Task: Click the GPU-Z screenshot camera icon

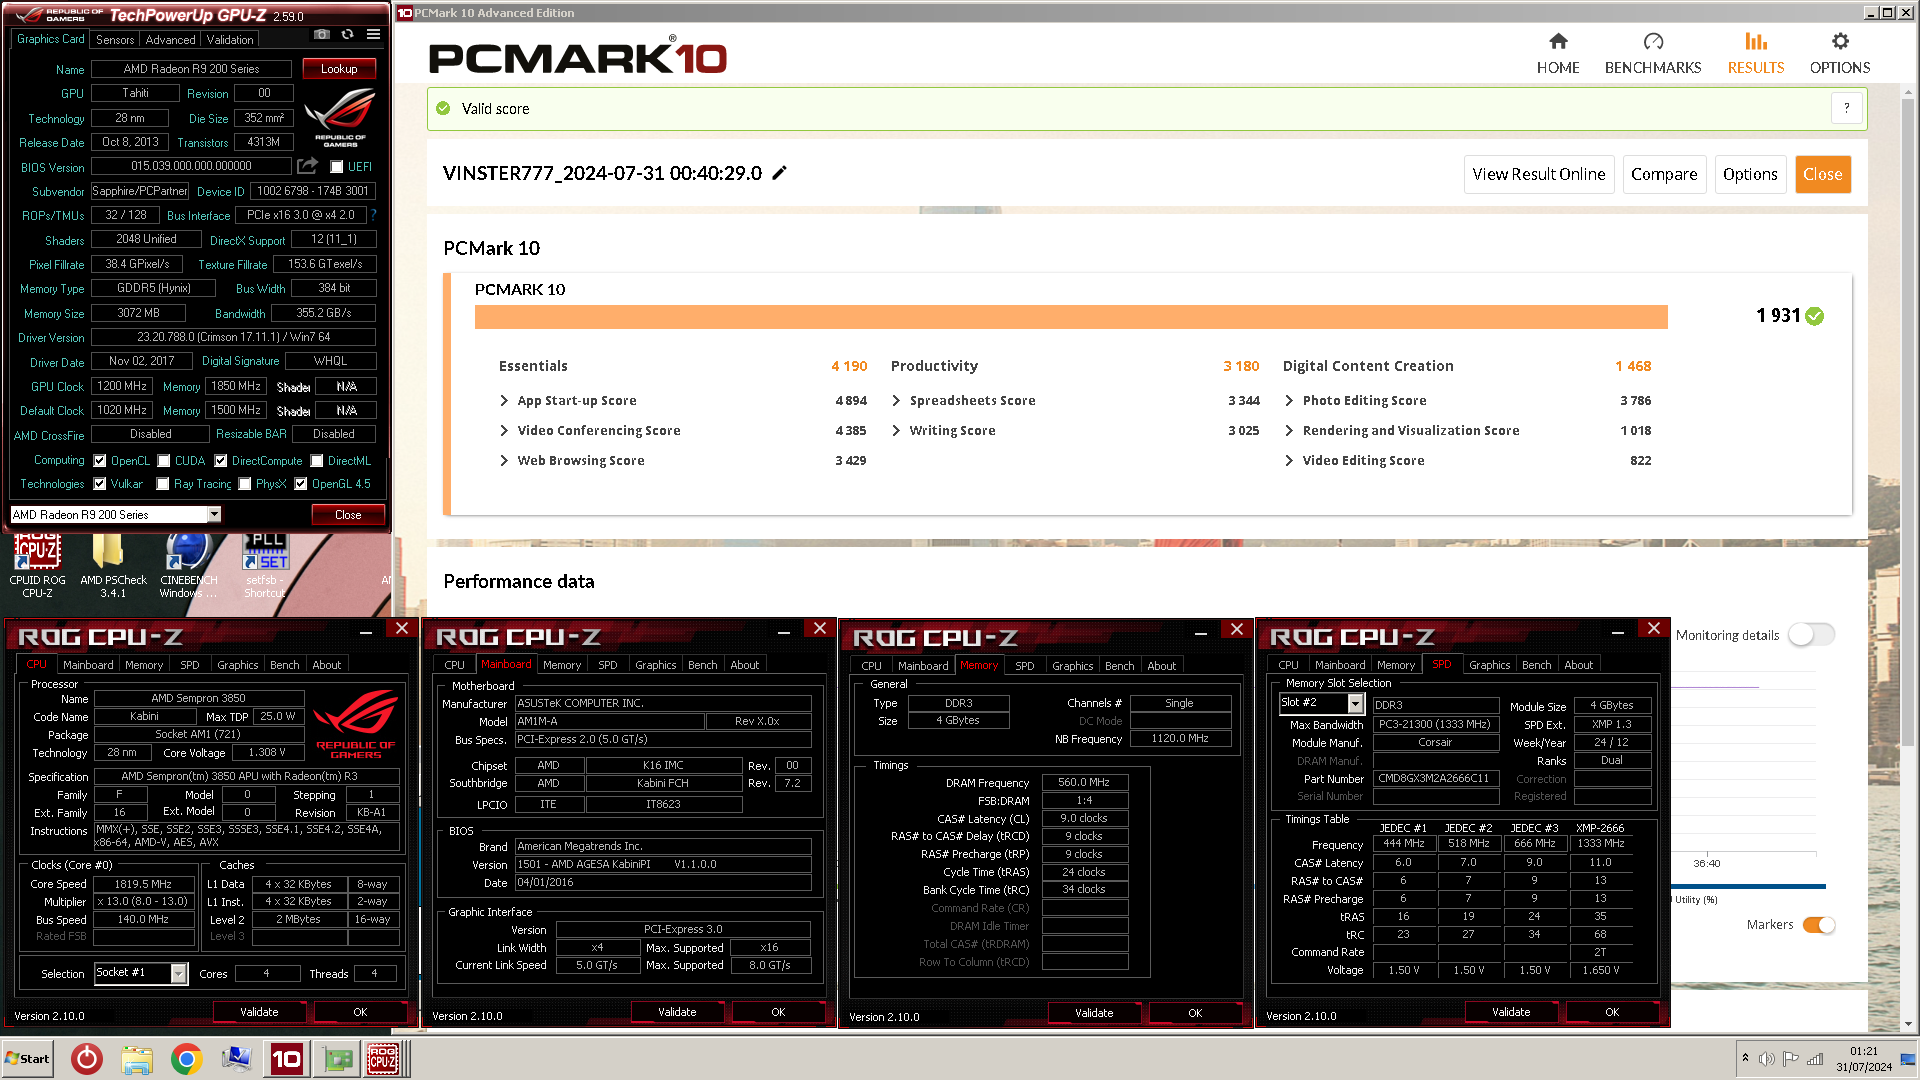Action: point(321,34)
